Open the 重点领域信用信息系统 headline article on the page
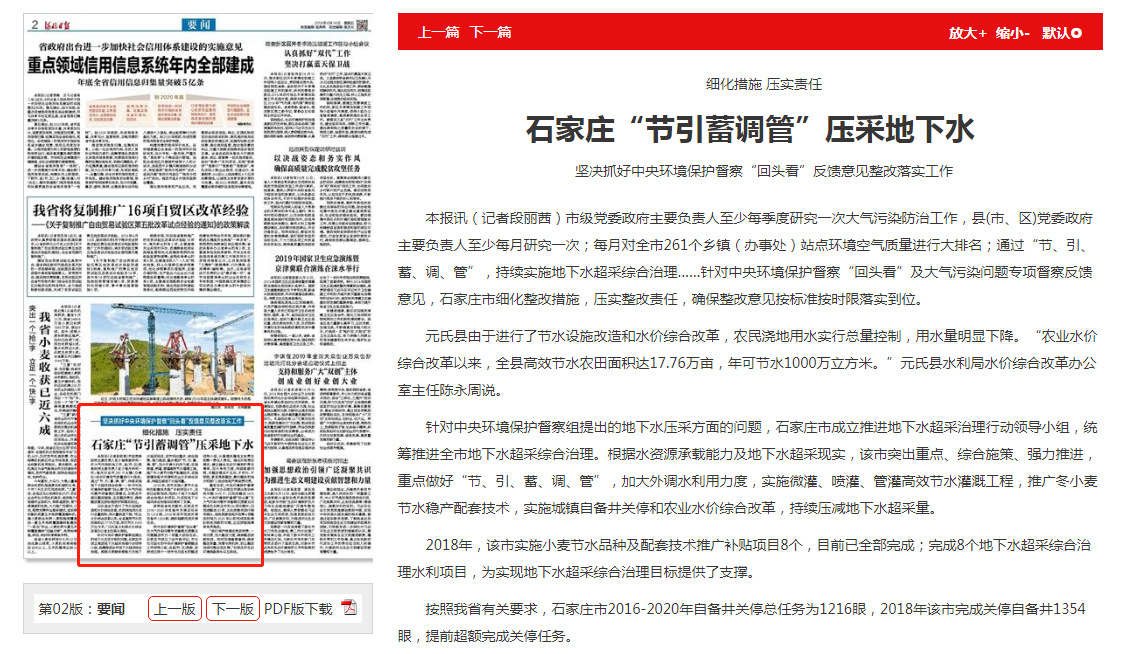The width and height of the screenshot is (1121, 654). tap(140, 66)
